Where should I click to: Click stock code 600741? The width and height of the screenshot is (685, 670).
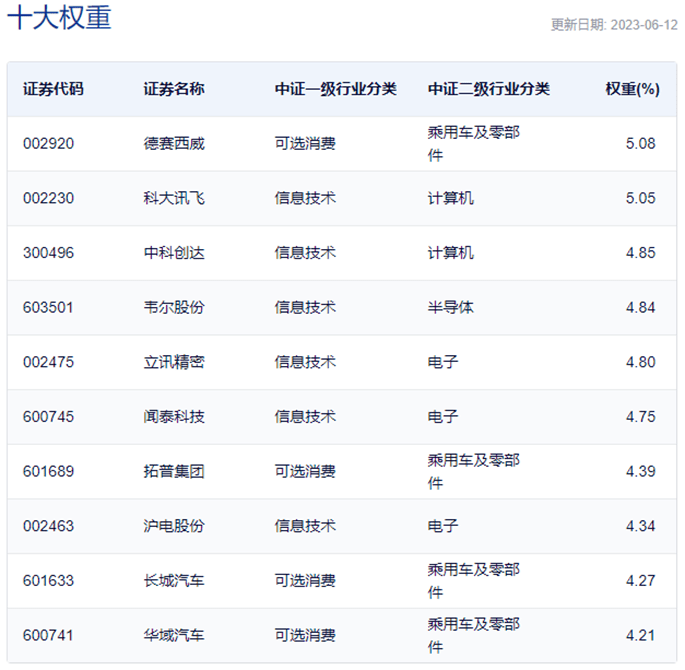click(48, 634)
